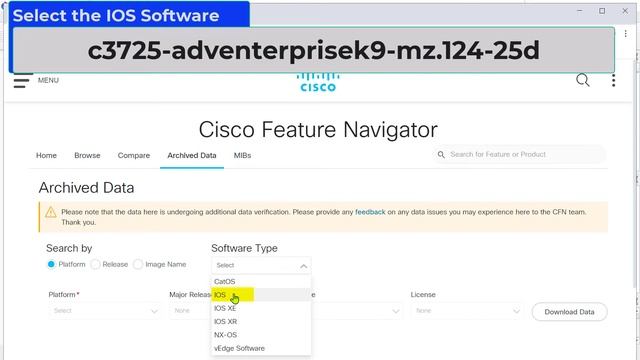Open the header search magnifier icon

click(x=582, y=80)
